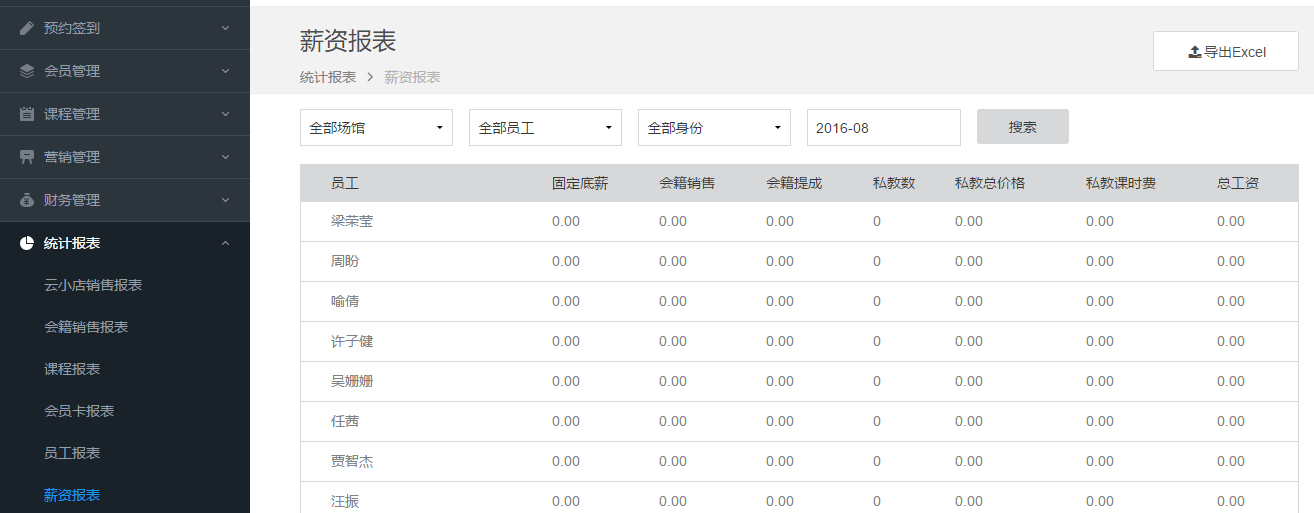
Task: Click the 统计报表 breadcrumb link
Action: tap(328, 77)
